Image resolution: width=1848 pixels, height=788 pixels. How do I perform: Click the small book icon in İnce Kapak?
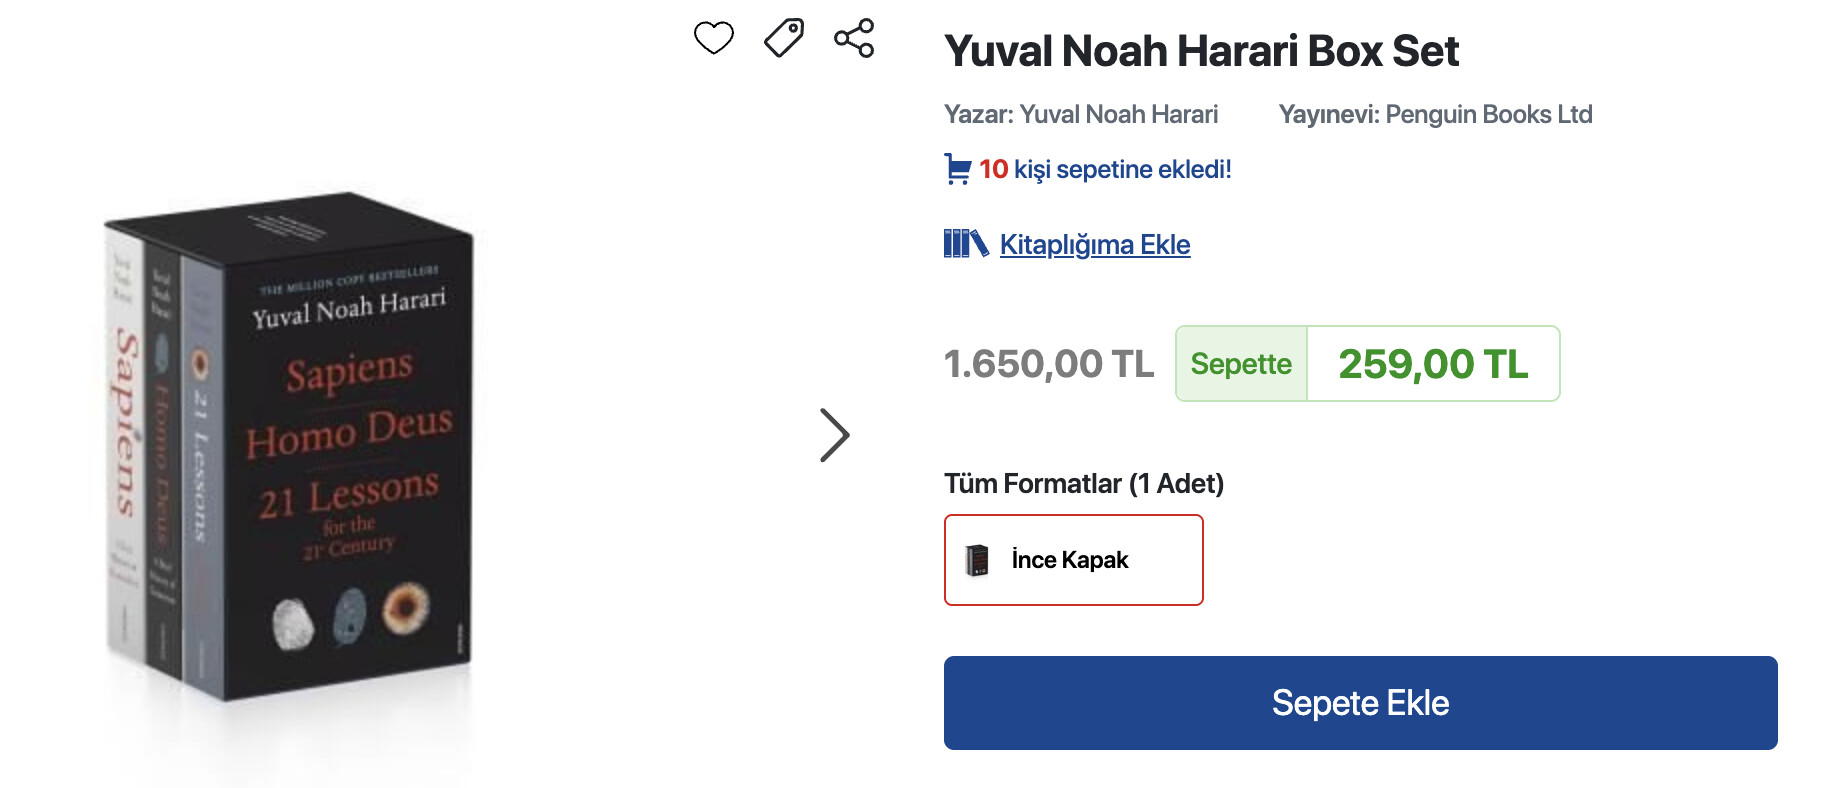pyautogui.click(x=977, y=560)
